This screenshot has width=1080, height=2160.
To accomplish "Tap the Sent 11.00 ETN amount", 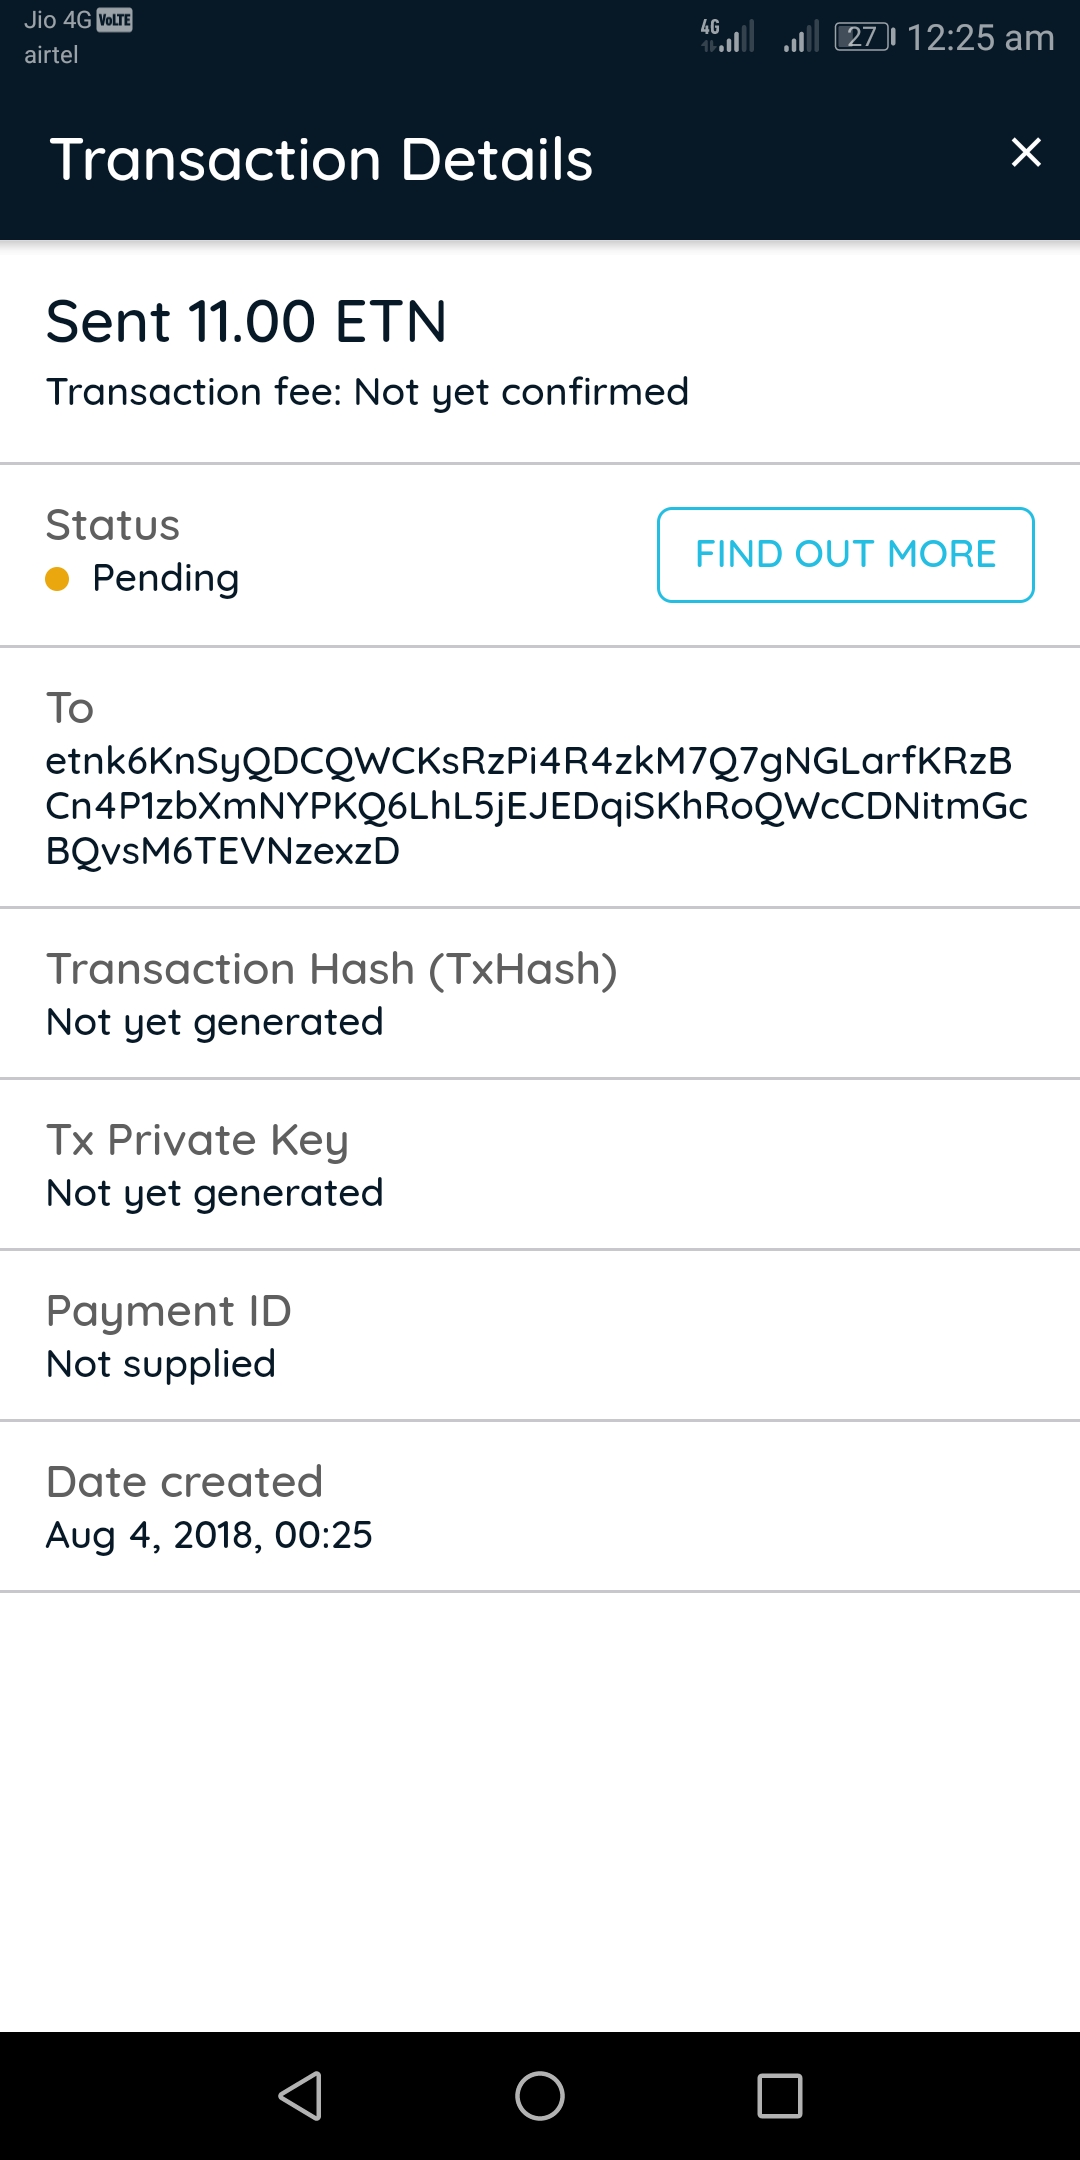I will tap(246, 322).
